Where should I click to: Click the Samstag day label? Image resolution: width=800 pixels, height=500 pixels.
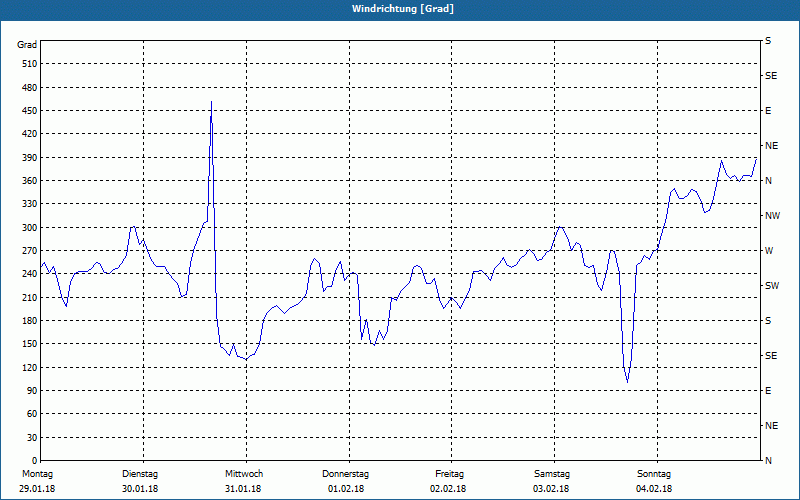pos(552,474)
